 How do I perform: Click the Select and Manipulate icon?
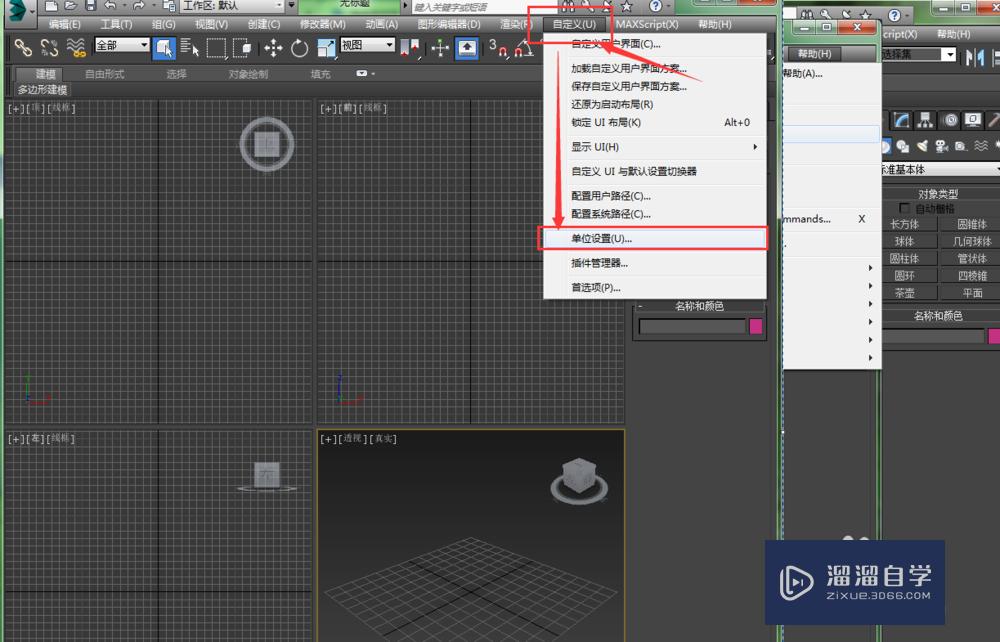pyautogui.click(x=440, y=48)
